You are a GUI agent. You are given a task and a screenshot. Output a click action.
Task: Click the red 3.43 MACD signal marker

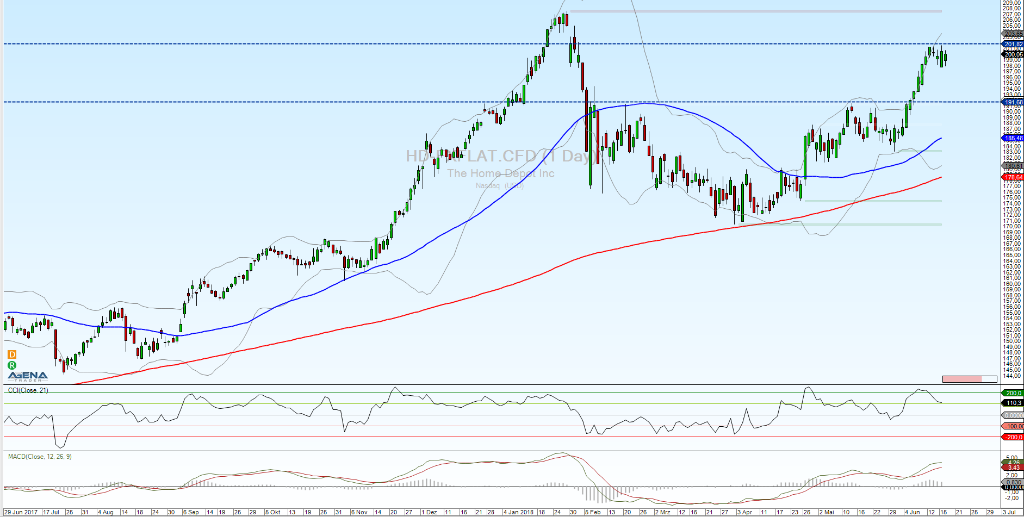[x=1013, y=467]
